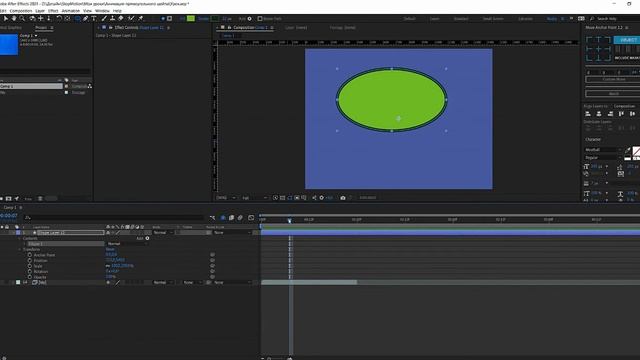Open the Animation menu

click(x=71, y=11)
